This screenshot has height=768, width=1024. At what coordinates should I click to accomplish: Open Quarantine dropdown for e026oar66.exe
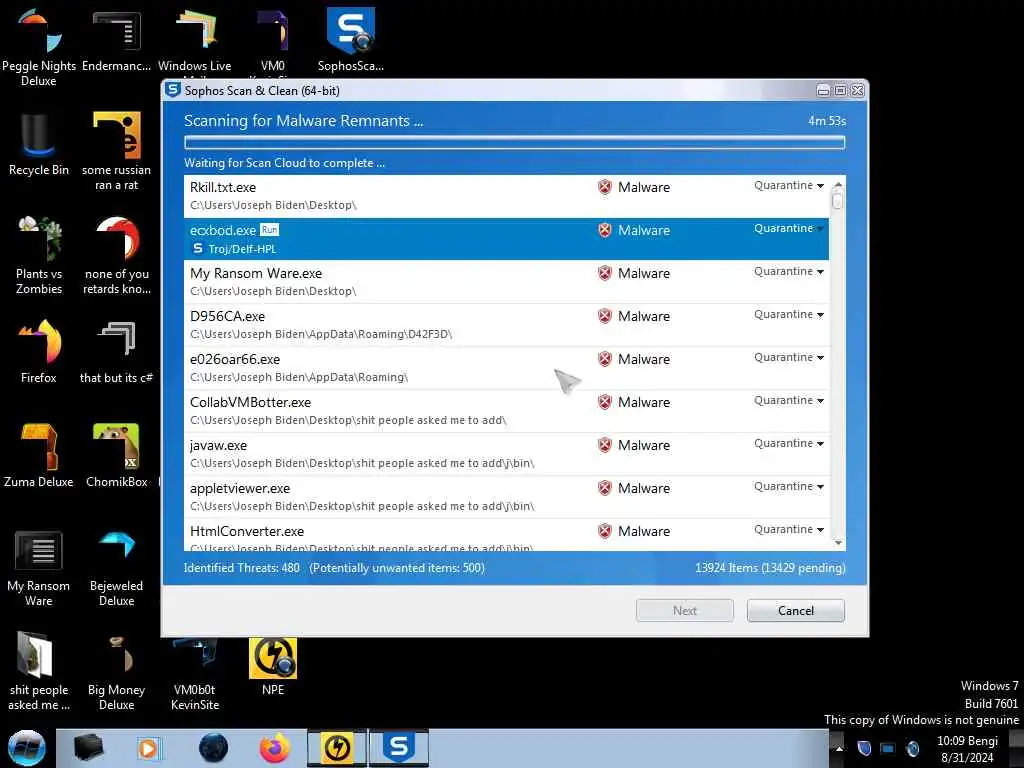(x=789, y=358)
